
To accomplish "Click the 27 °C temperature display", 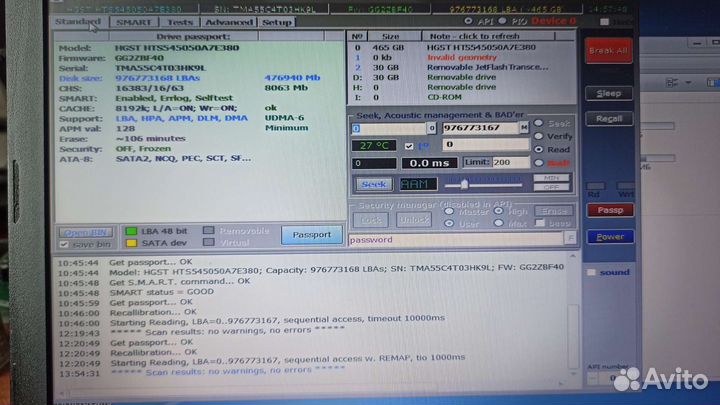I will pyautogui.click(x=374, y=146).
